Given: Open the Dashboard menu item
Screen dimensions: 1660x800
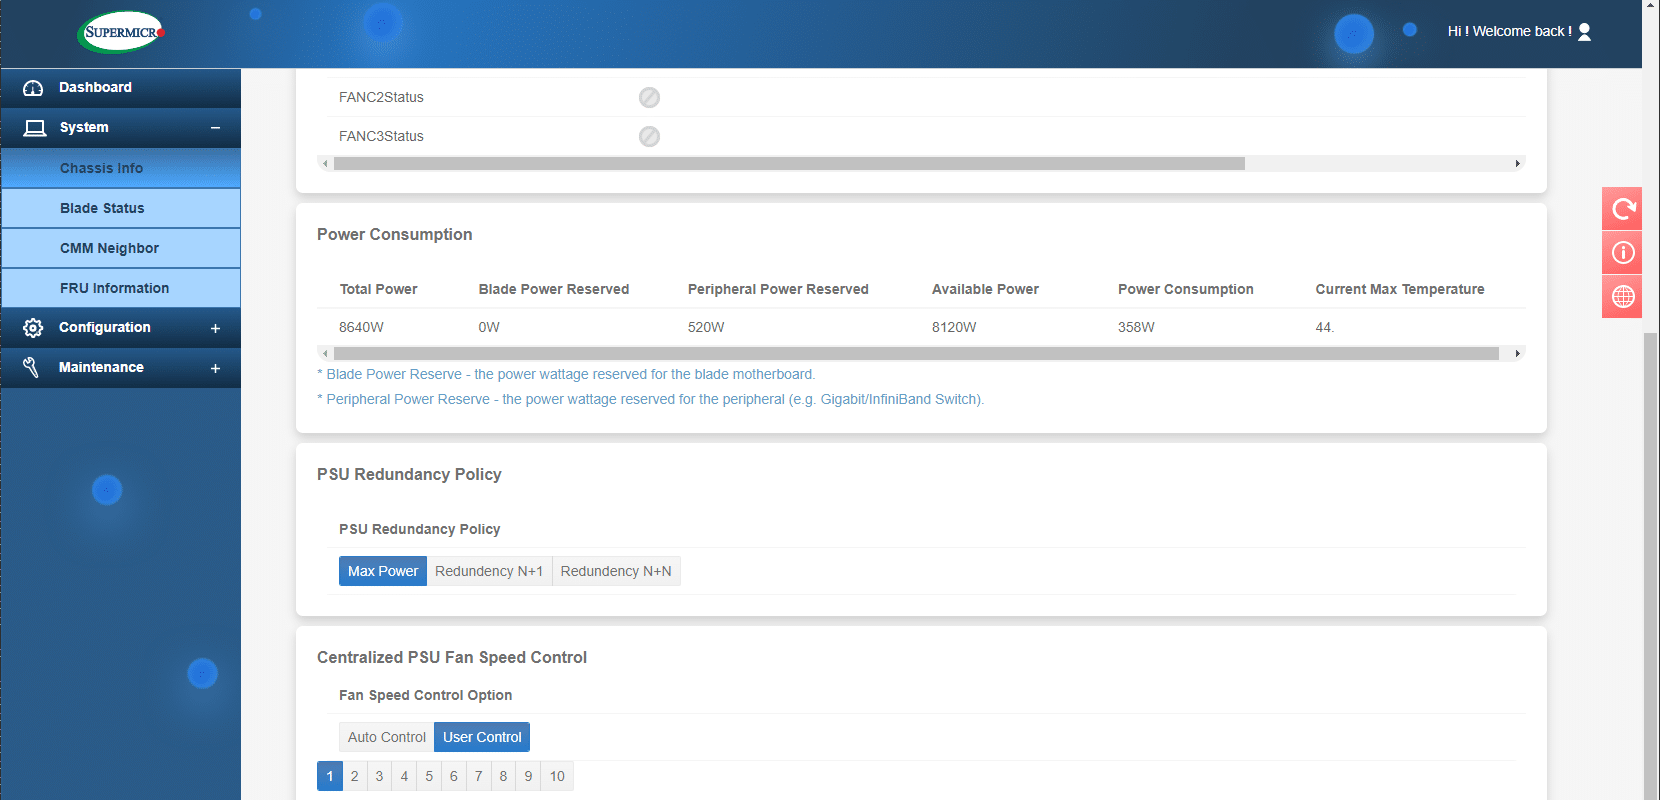Looking at the screenshot, I should (121, 88).
